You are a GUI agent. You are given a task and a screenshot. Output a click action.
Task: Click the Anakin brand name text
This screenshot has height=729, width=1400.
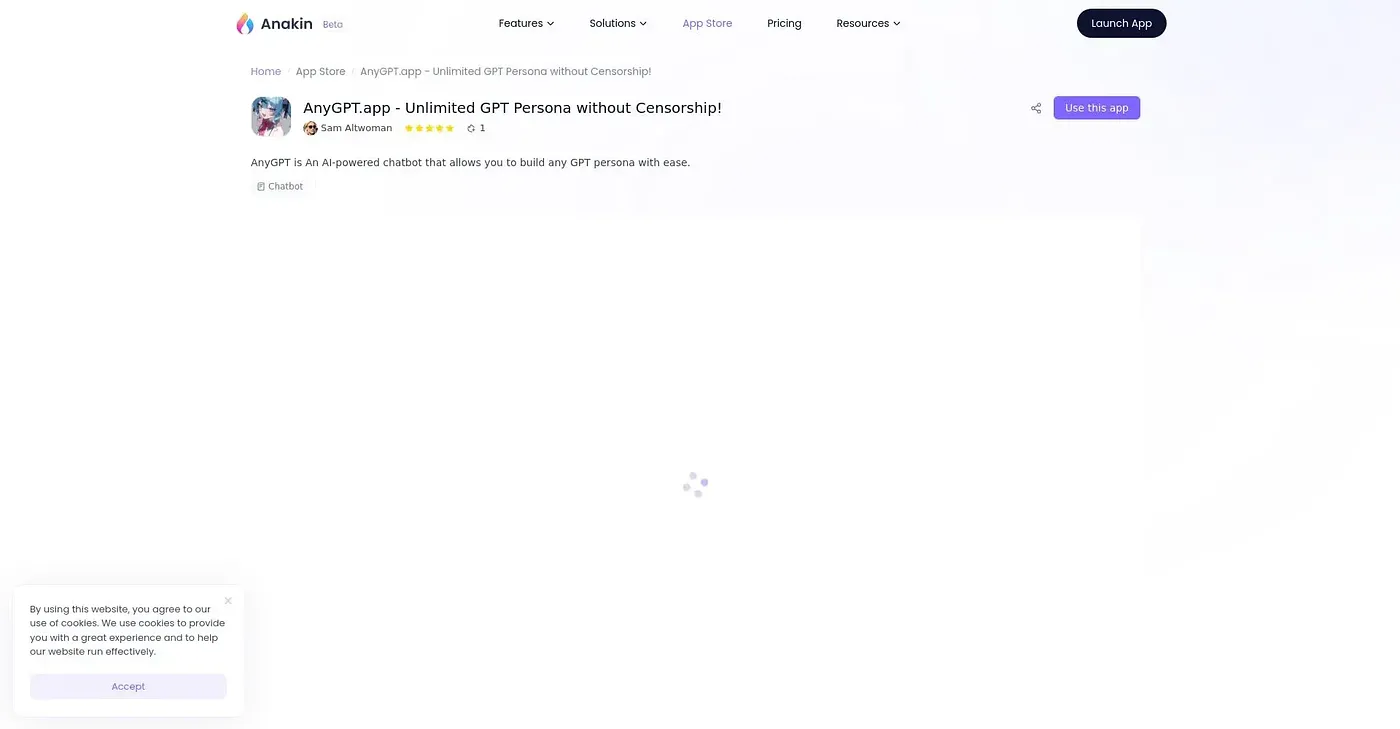coord(287,24)
